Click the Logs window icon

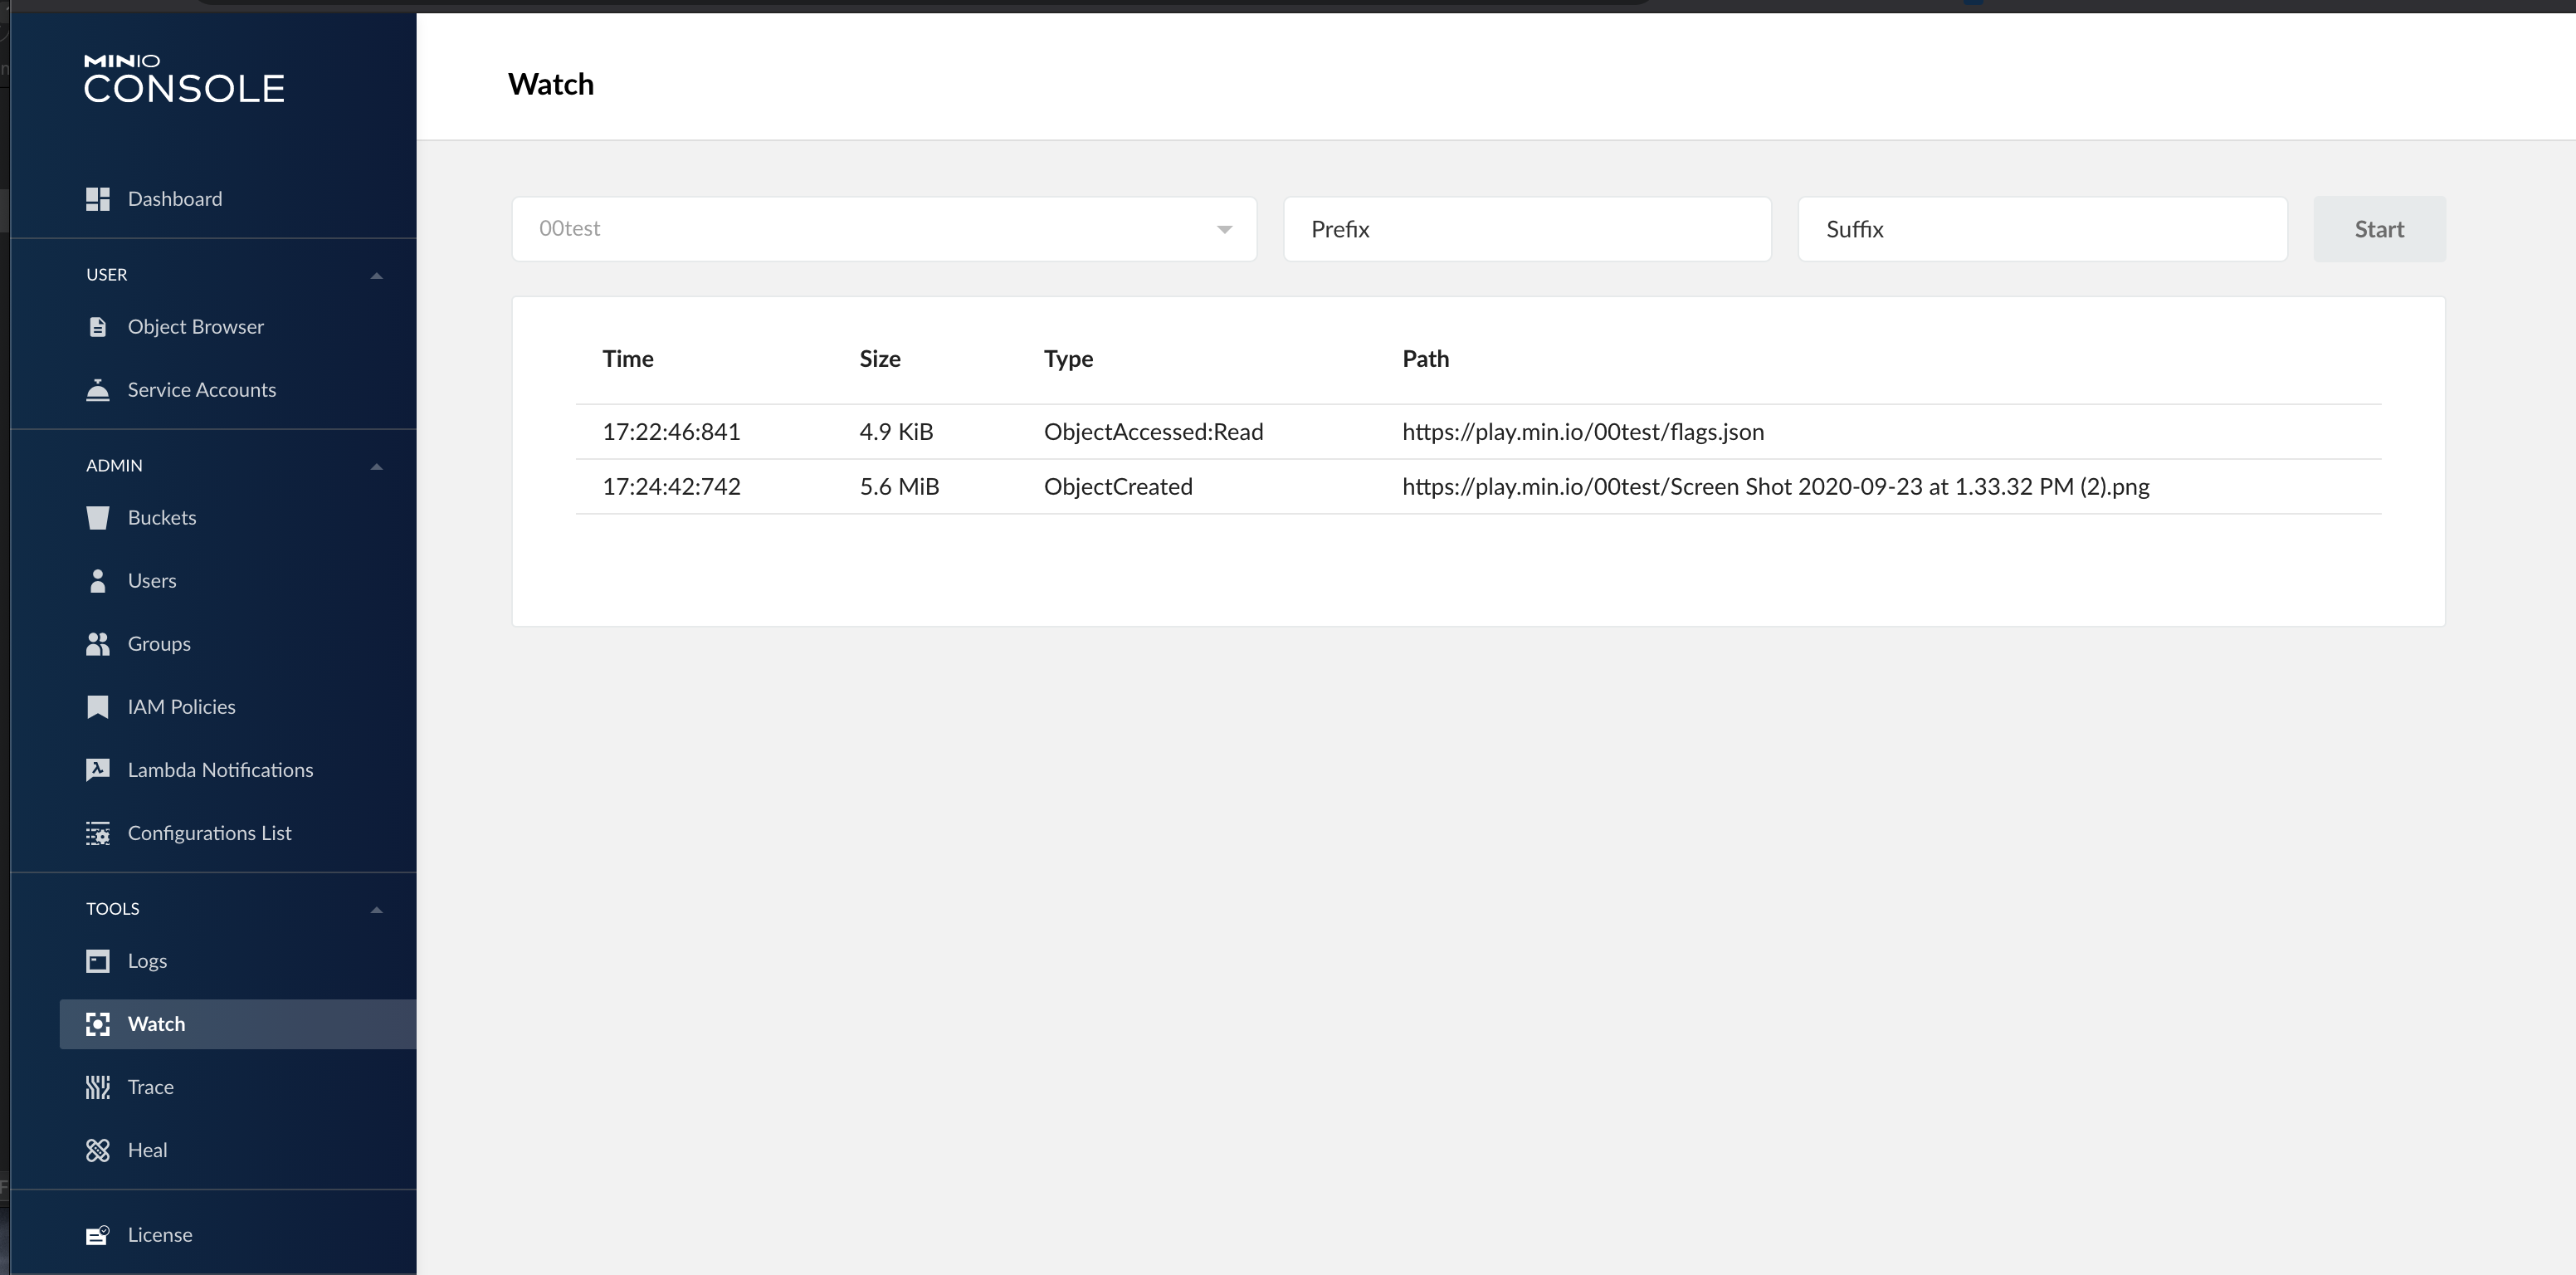[x=98, y=961]
